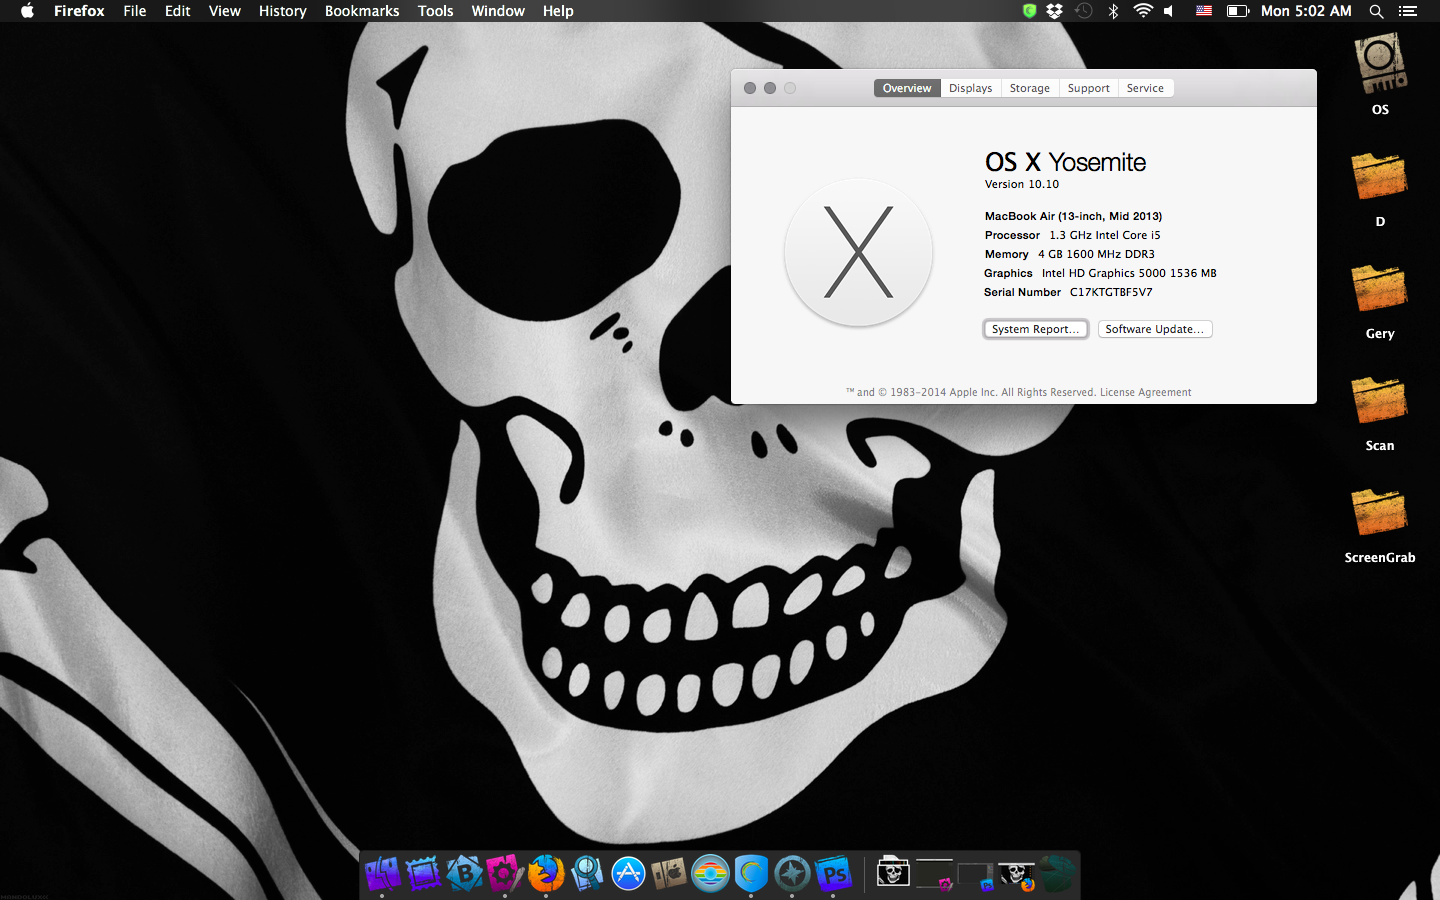The height and width of the screenshot is (900, 1440).
Task: Minimize the About This Mac window
Action: (770, 88)
